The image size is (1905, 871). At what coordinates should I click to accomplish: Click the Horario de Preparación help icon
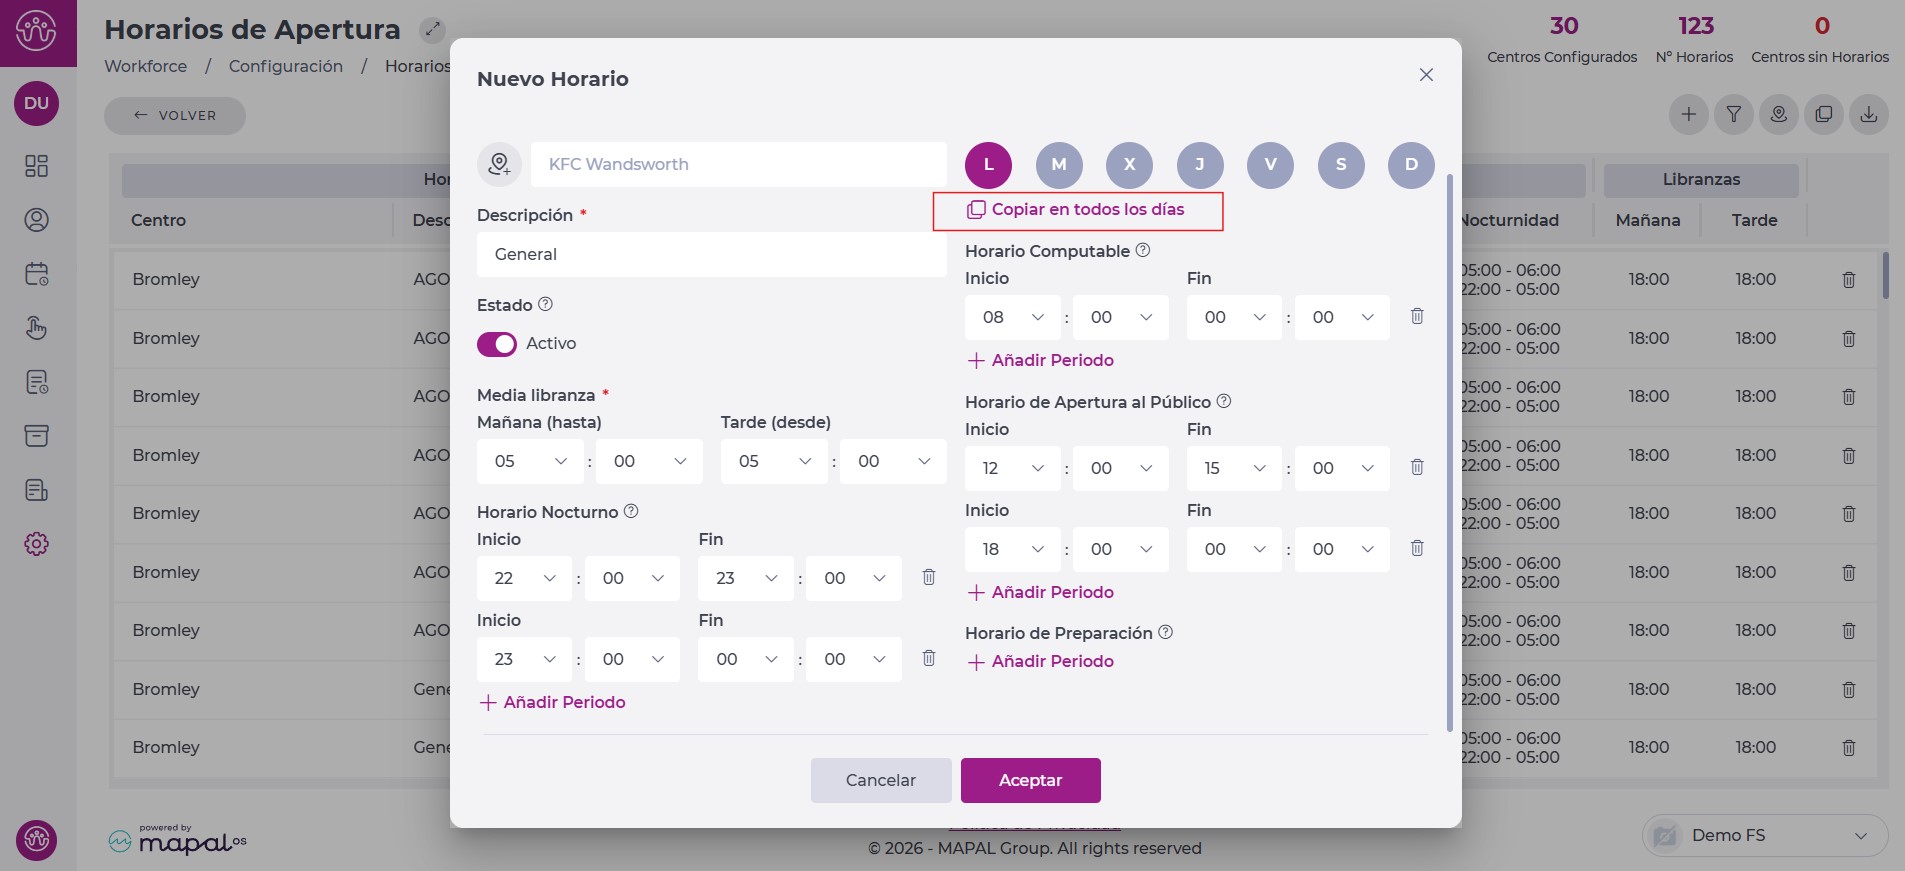coord(1165,632)
